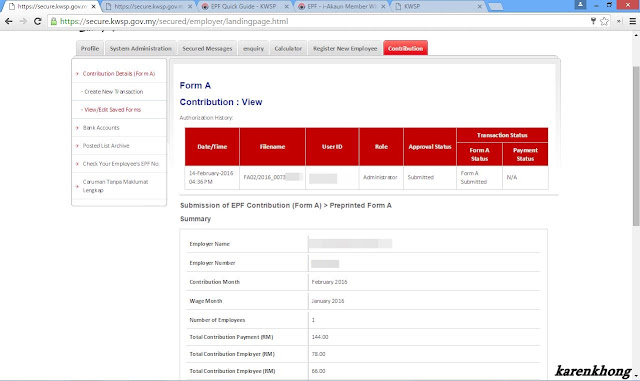The height and width of the screenshot is (381, 640).
Task: Open Caruman Tanpa Maklumat Lengkap link
Action: point(116,186)
